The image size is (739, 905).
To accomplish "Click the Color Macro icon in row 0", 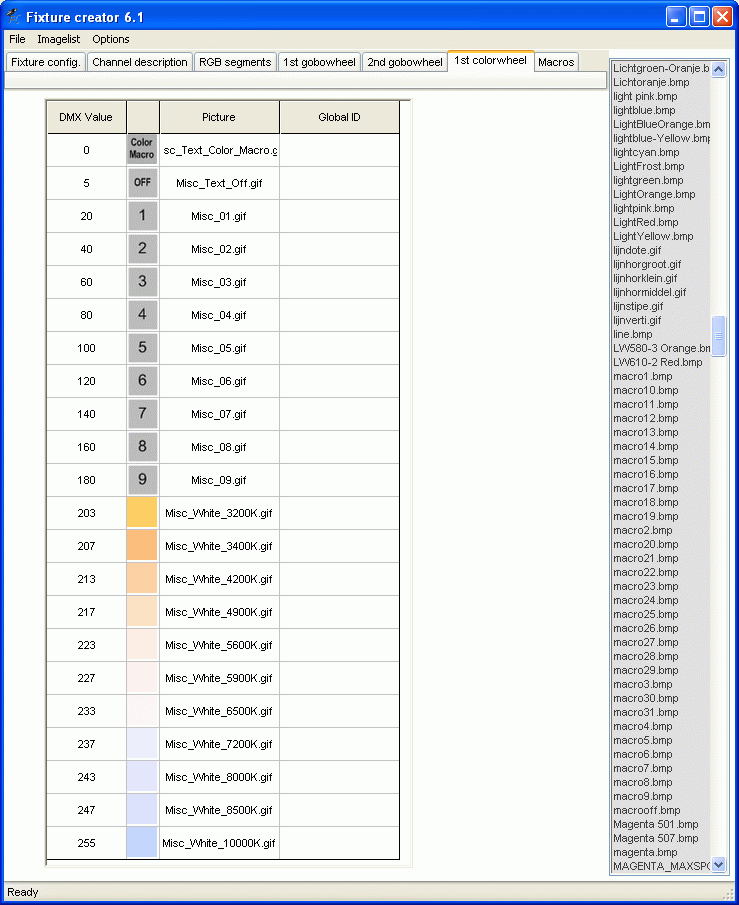I will (x=142, y=150).
